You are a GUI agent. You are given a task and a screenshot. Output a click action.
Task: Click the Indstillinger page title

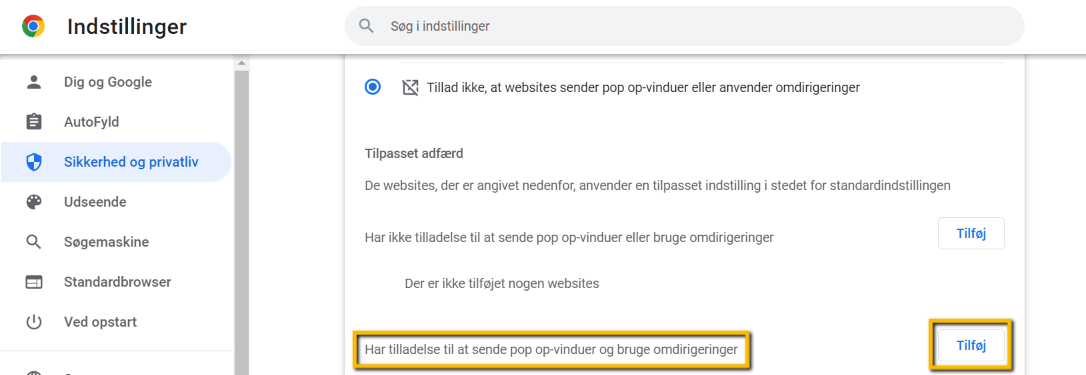point(127,26)
